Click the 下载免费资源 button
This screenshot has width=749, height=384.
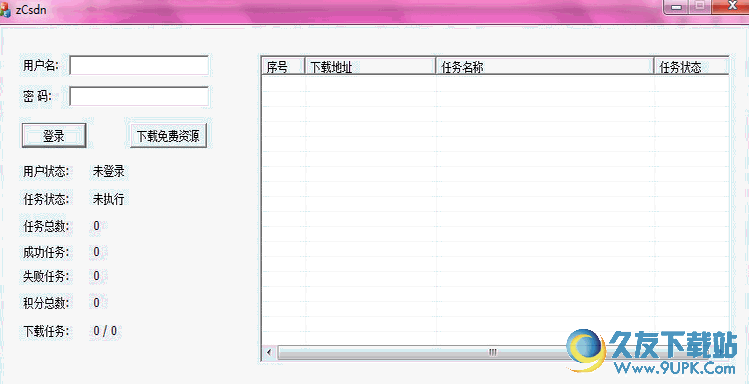[x=168, y=136]
